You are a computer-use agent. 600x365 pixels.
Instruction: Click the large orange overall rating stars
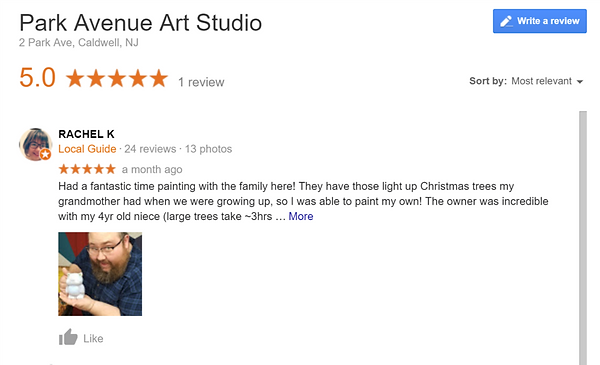pyautogui.click(x=117, y=78)
